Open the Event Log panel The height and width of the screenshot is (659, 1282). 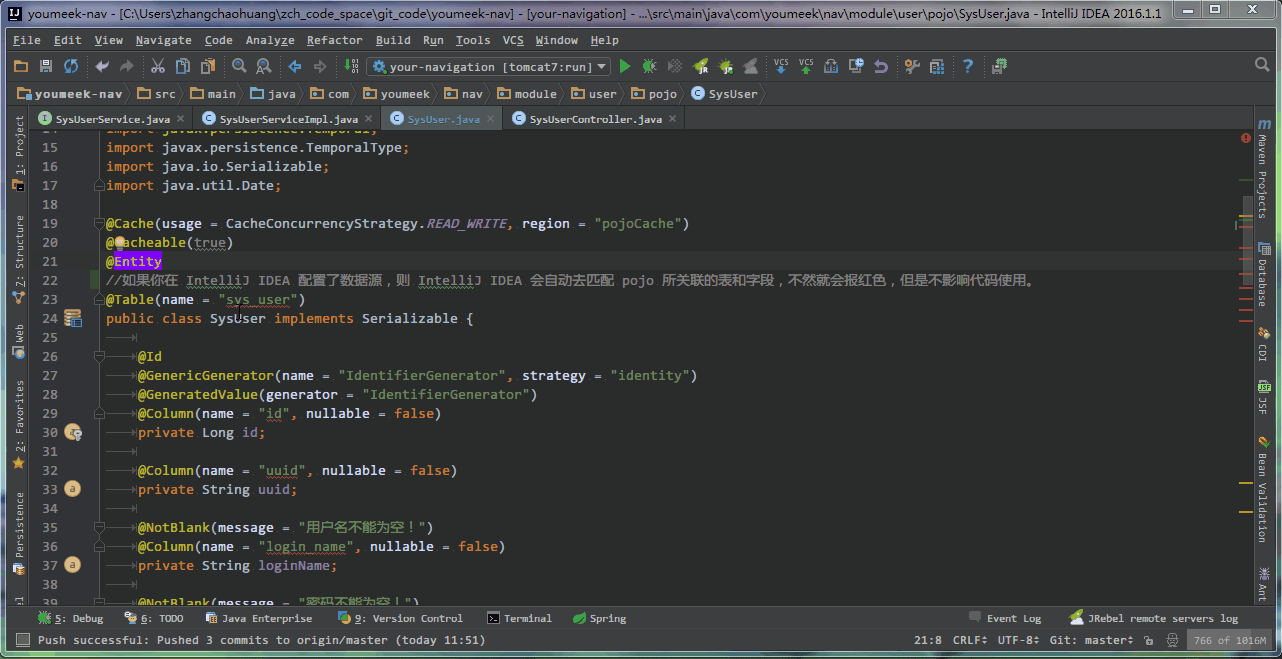click(x=1005, y=618)
